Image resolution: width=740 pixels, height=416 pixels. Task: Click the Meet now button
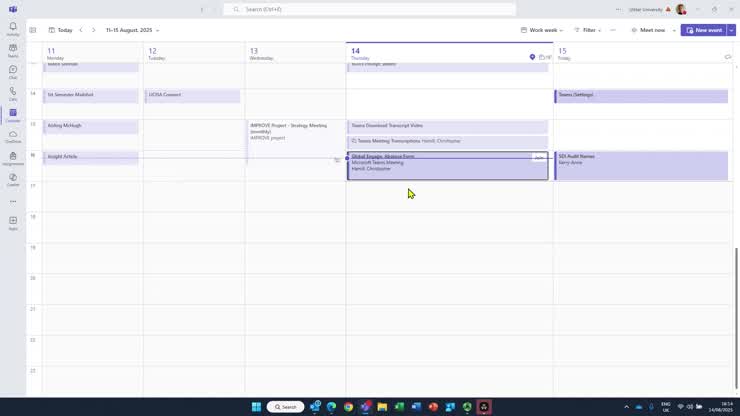[648, 30]
